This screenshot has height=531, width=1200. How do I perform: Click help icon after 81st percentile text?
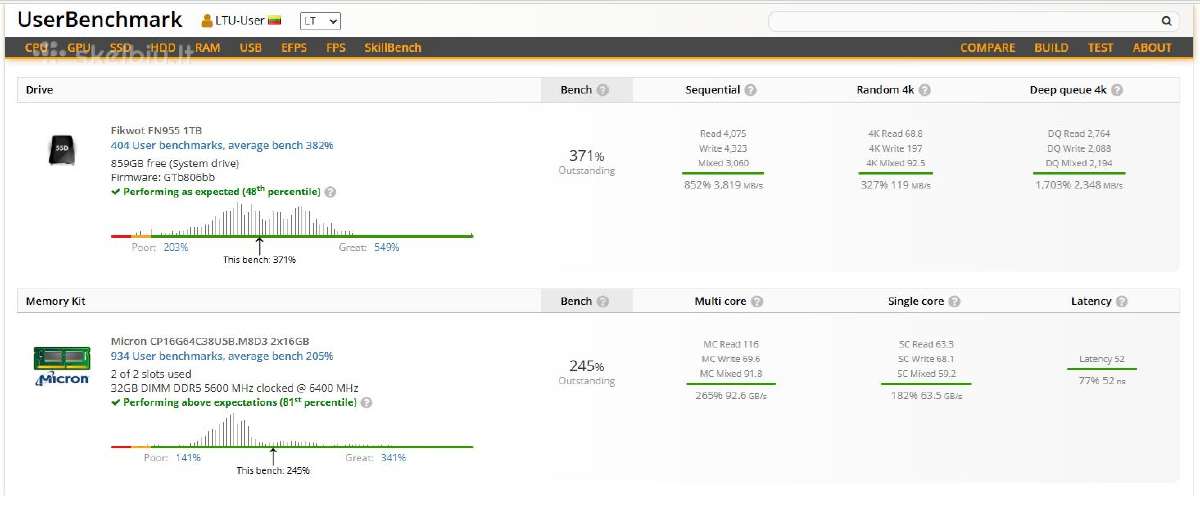click(x=366, y=403)
